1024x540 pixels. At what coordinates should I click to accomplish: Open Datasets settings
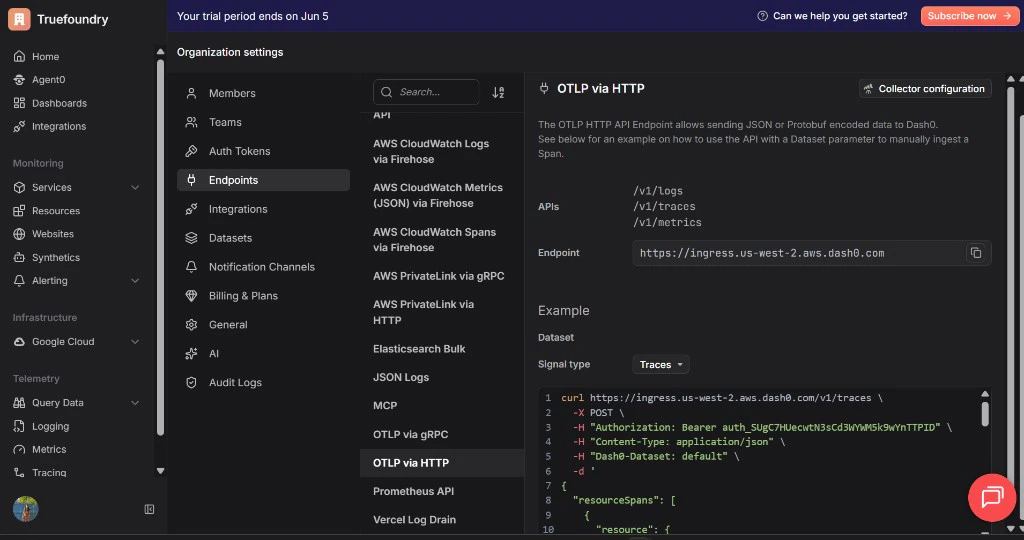pos(263,238)
